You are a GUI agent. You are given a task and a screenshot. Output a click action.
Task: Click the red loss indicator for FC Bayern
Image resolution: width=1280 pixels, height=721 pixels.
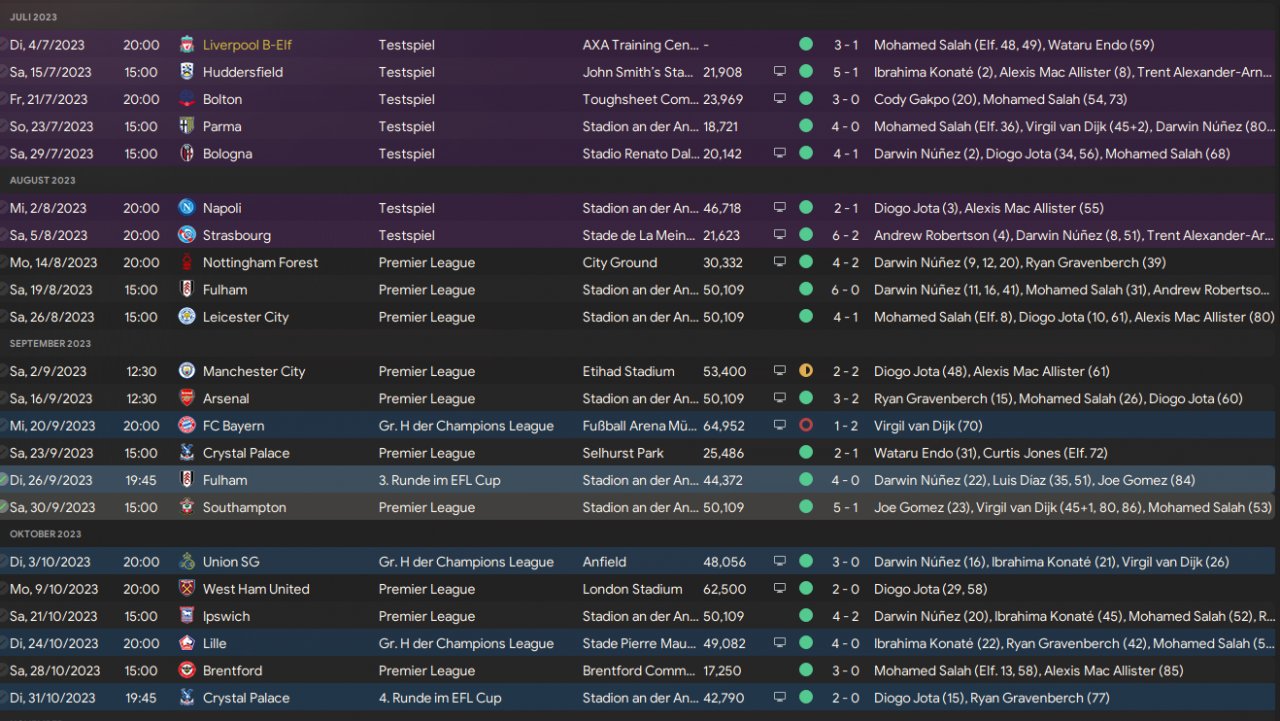pos(806,426)
